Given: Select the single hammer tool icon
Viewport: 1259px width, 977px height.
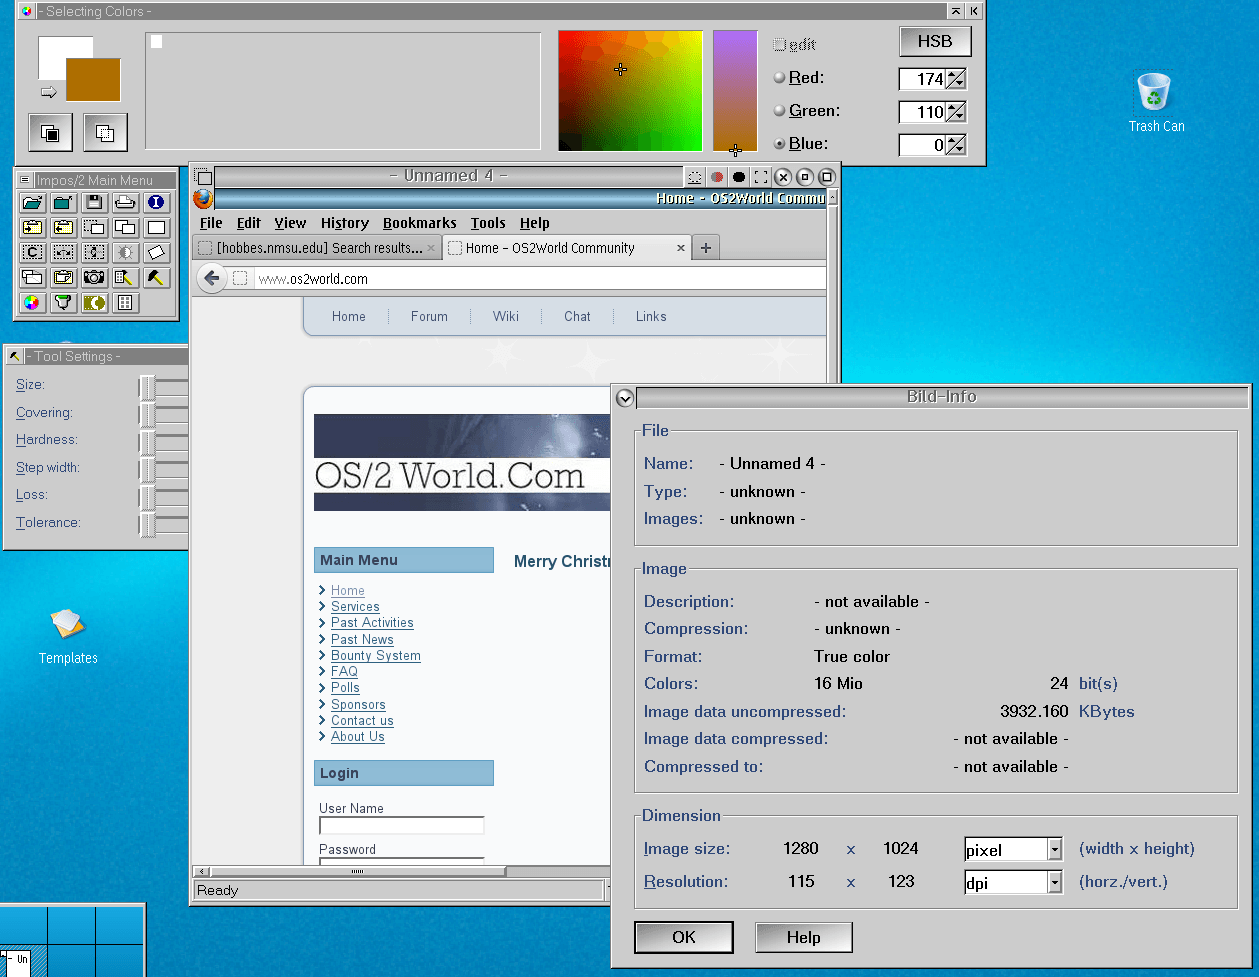Looking at the screenshot, I should tap(156, 277).
